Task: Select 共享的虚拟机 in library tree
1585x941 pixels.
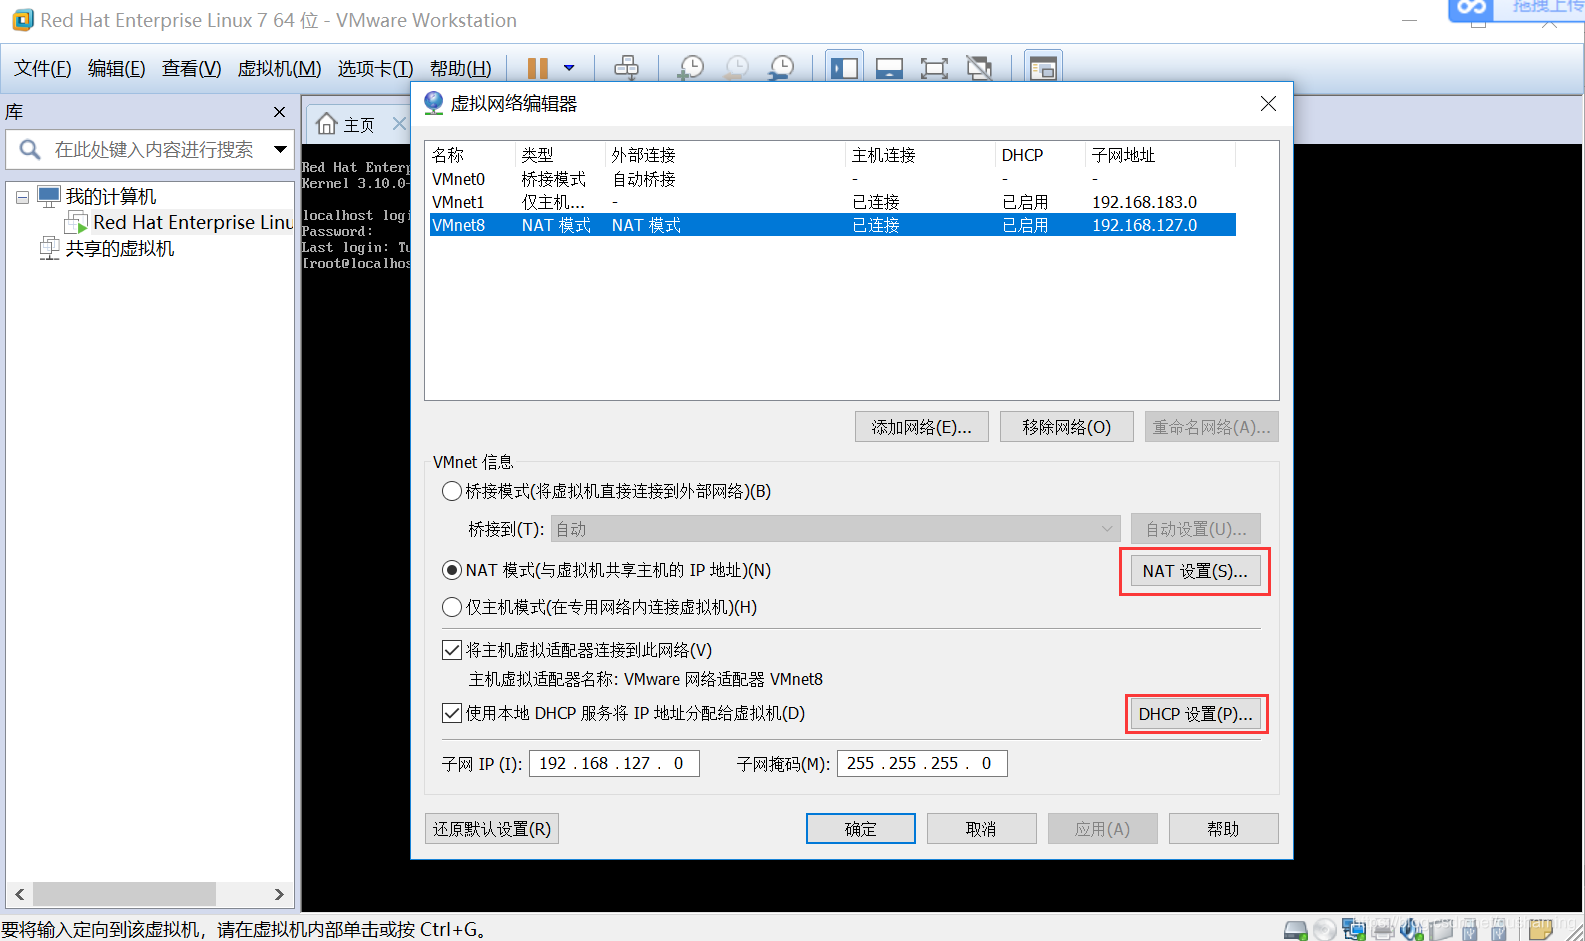Action: click(119, 249)
